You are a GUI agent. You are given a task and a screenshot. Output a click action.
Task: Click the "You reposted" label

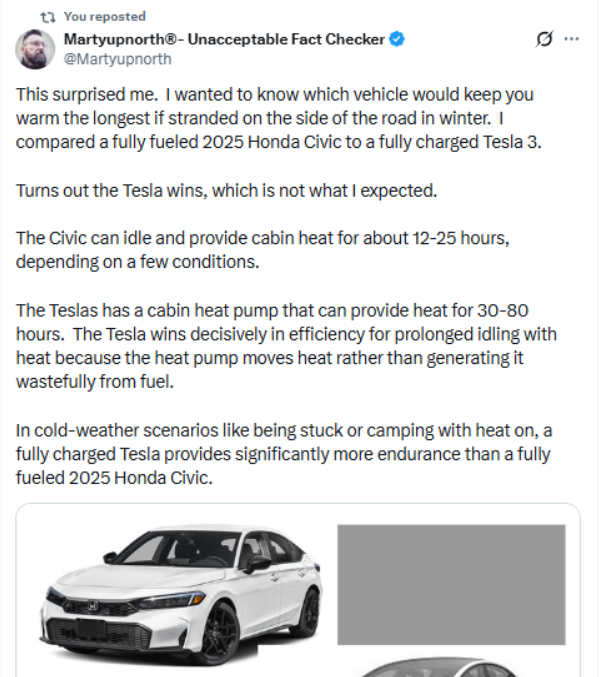pos(104,17)
